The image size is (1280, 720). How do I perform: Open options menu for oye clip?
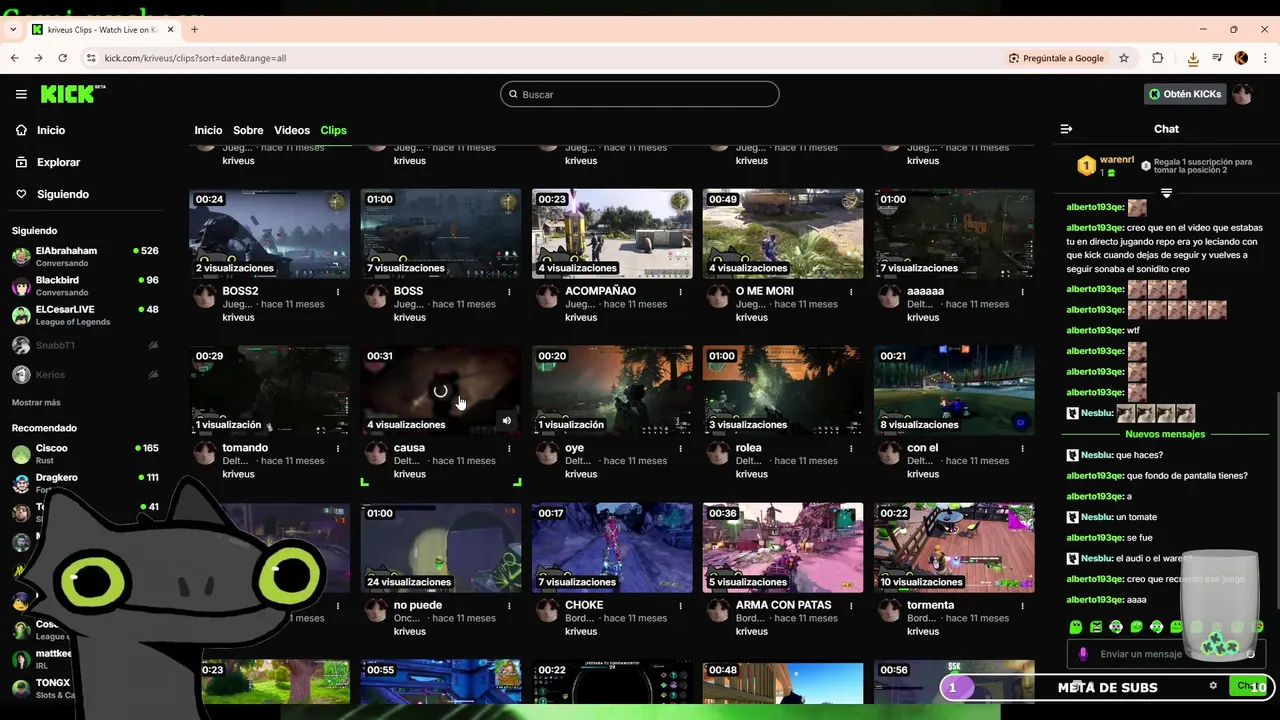click(680, 449)
